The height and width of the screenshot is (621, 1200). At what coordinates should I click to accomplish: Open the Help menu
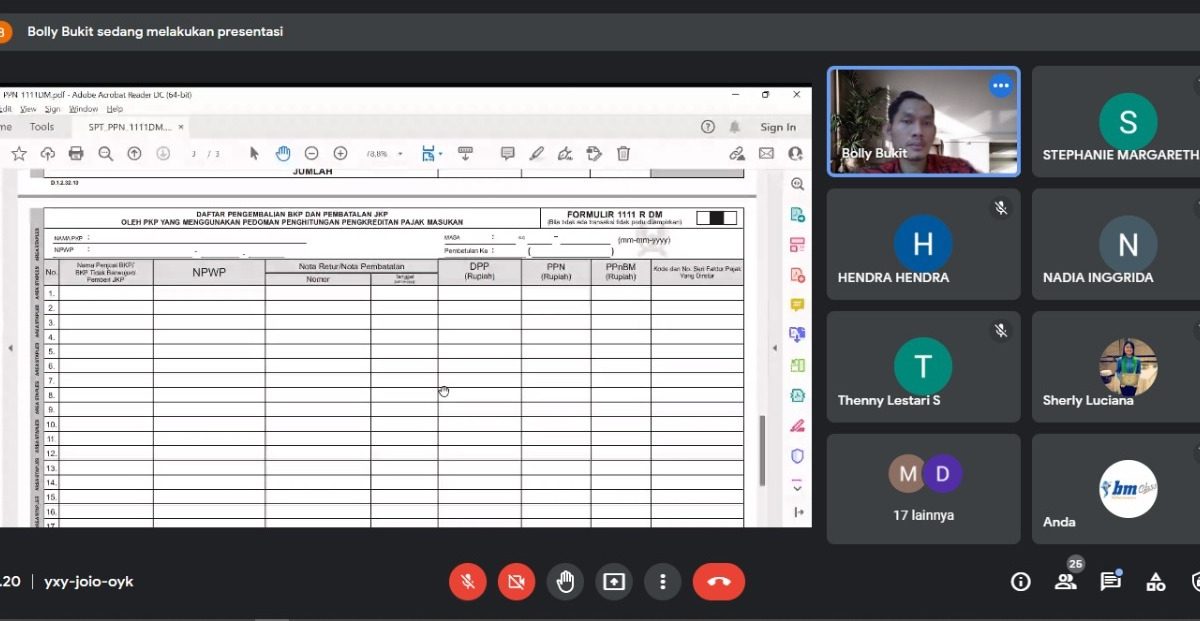point(114,109)
